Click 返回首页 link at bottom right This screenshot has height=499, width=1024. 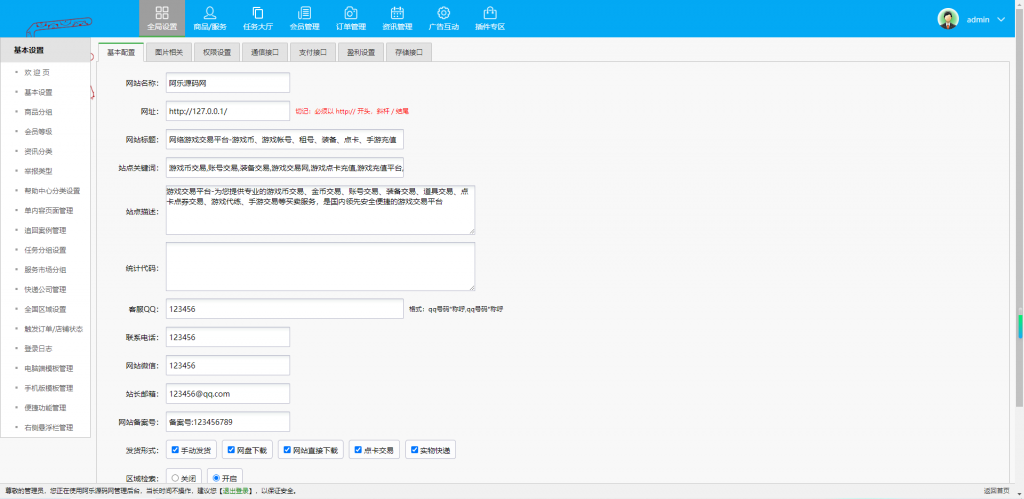pos(996,491)
